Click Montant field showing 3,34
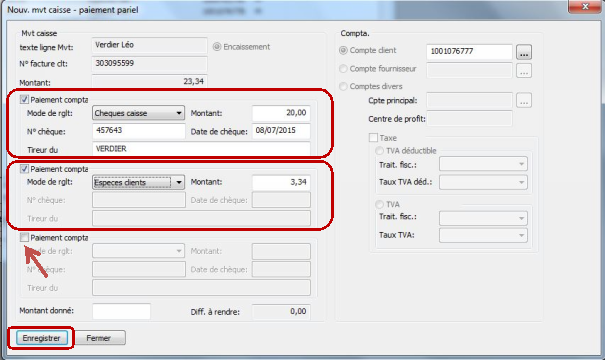 281,182
